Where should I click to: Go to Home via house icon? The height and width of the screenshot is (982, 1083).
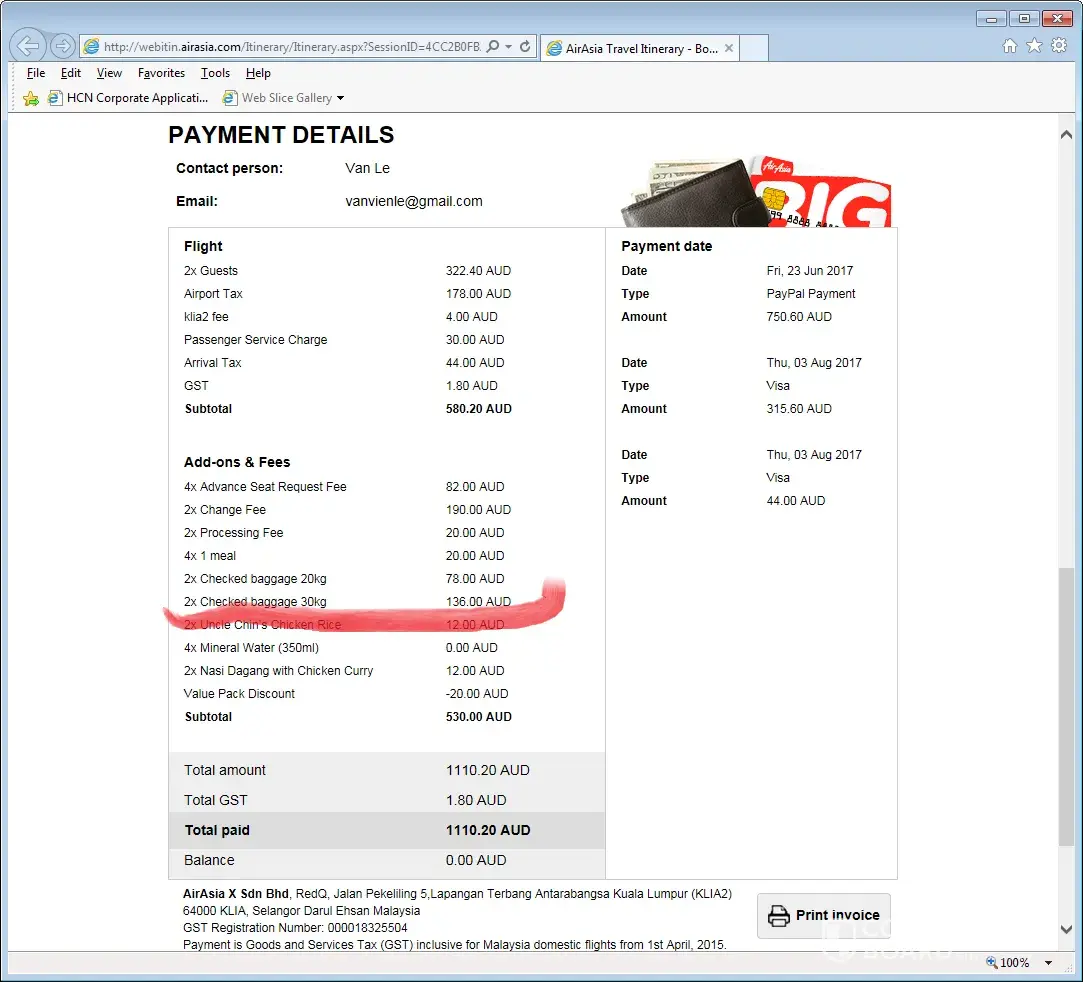(x=1010, y=46)
